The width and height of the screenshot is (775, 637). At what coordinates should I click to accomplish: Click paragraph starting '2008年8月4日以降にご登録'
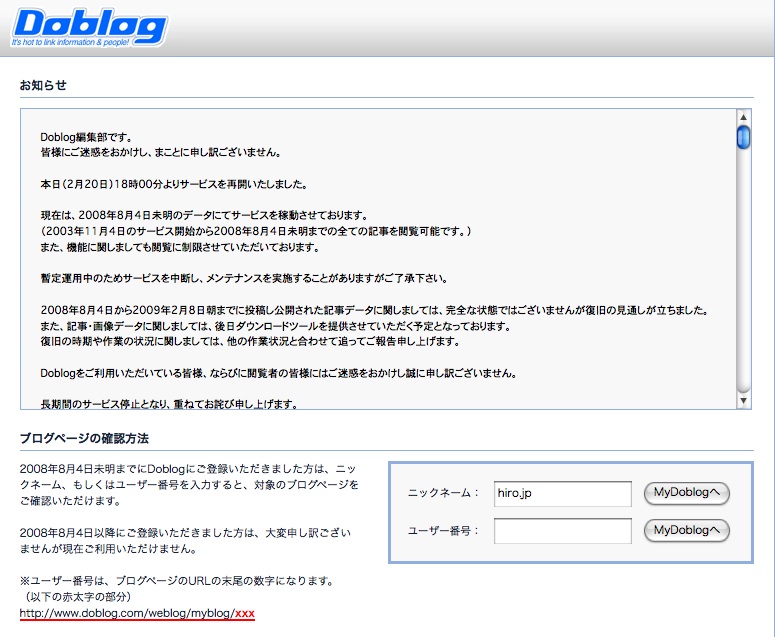pyautogui.click(x=185, y=541)
